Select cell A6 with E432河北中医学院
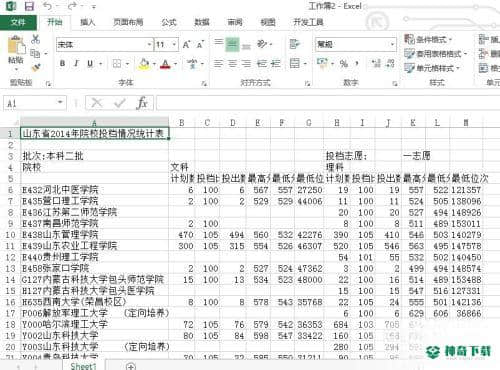 coord(95,190)
